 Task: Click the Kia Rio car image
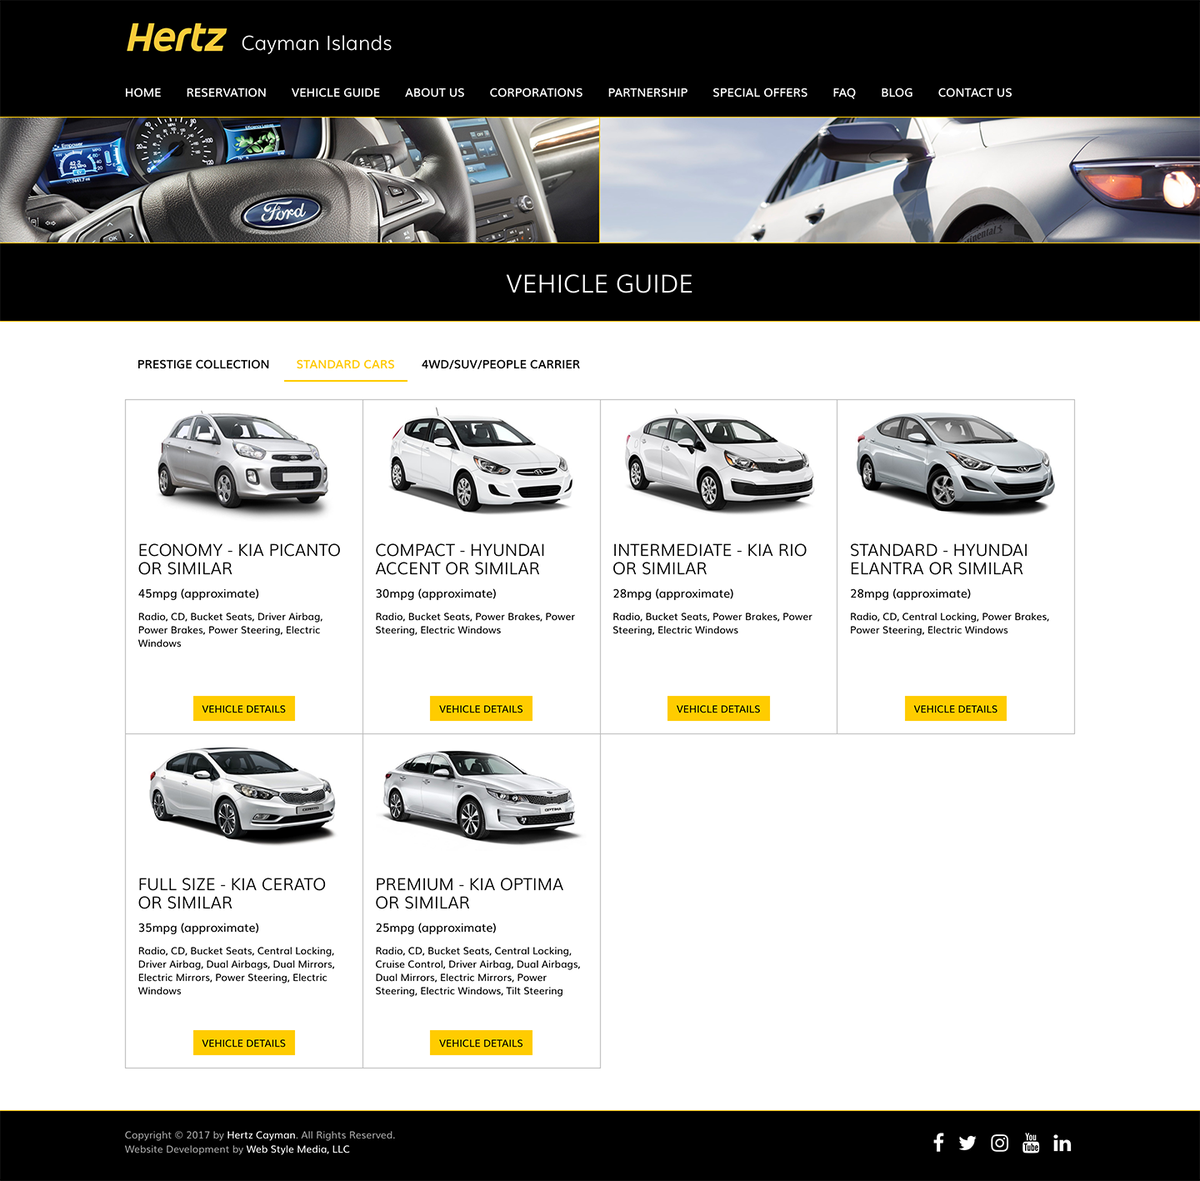718,461
